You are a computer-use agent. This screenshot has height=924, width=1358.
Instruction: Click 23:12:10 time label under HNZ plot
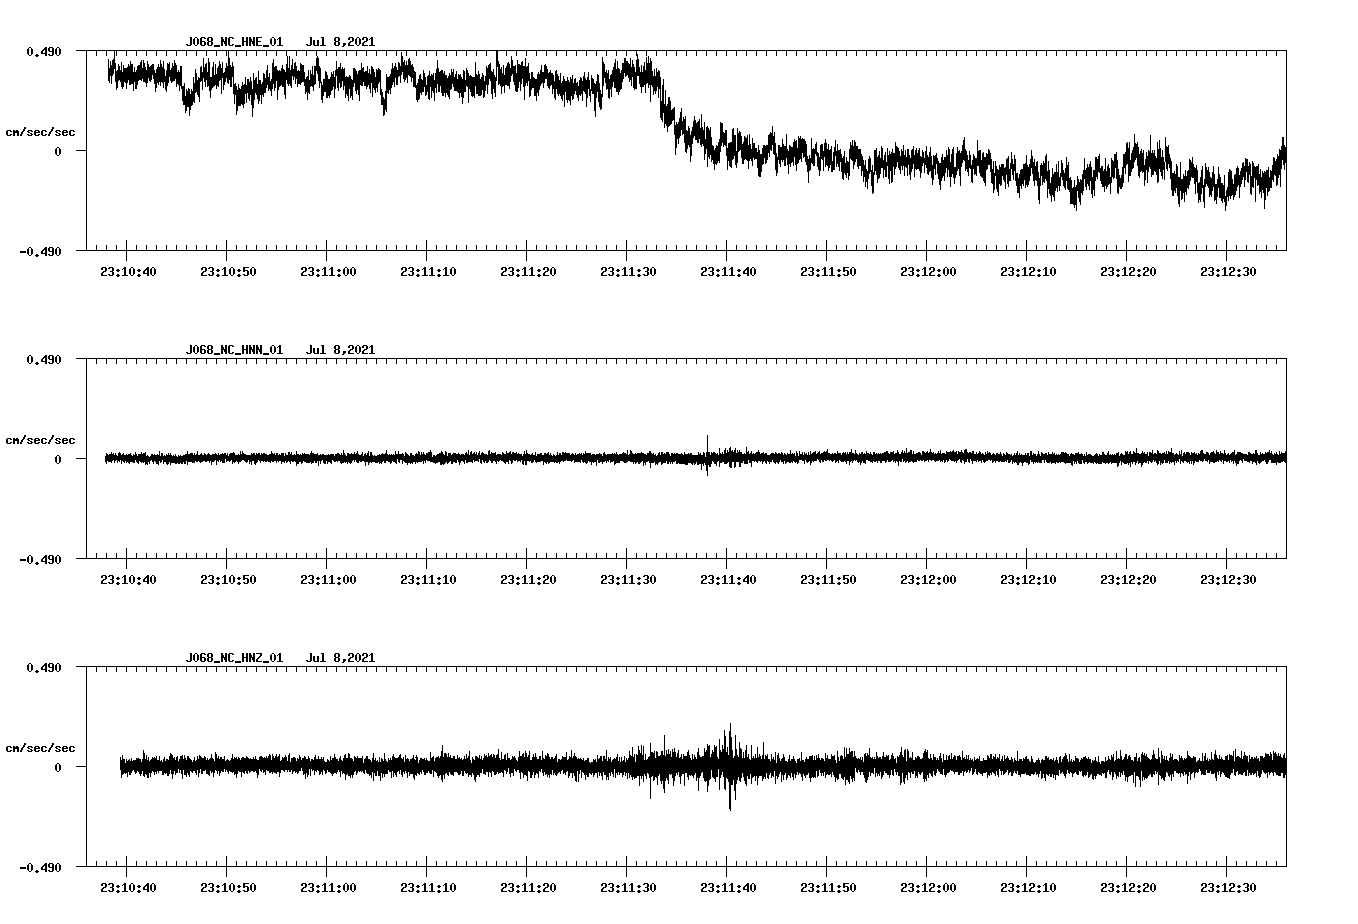(x=1028, y=888)
